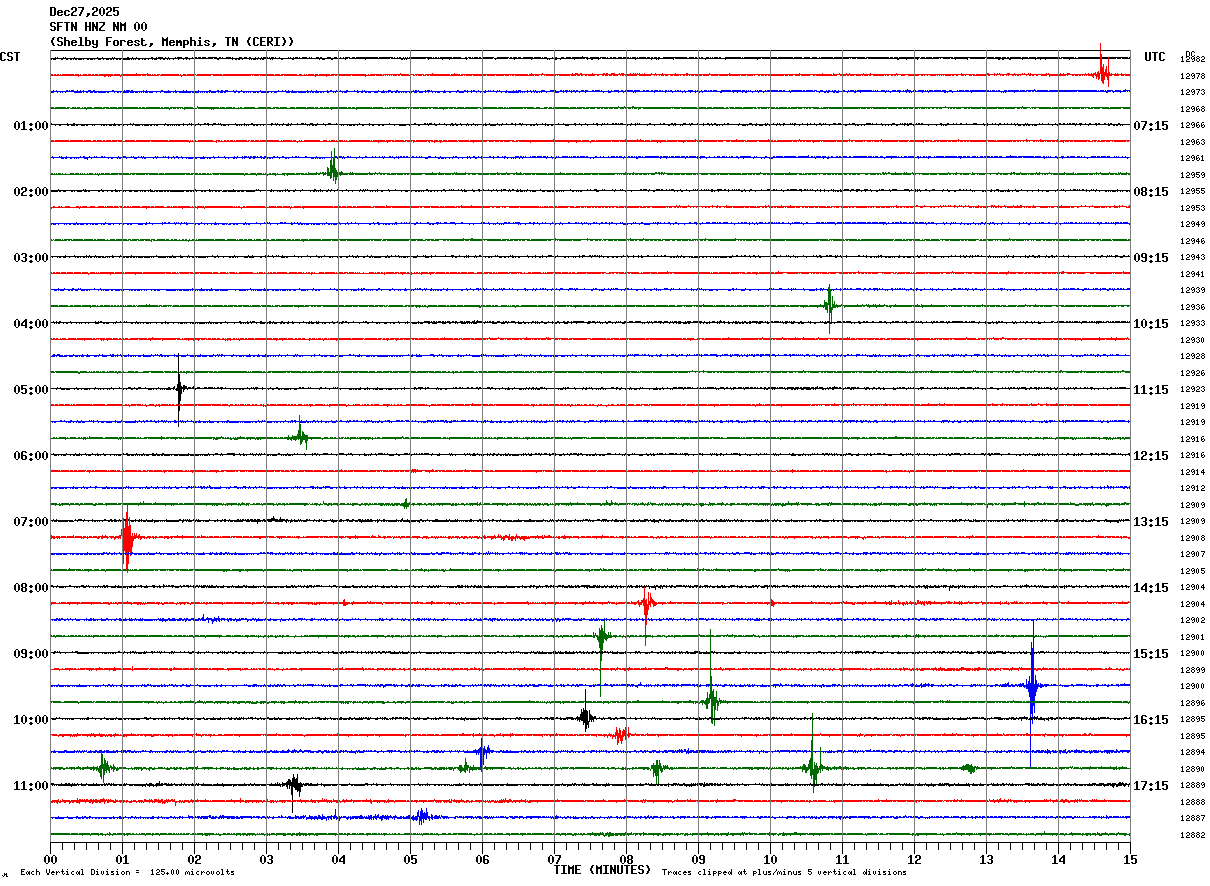The width and height of the screenshot is (1210, 886).
Task: Select minute tick label 12 on time axis
Action: tap(914, 859)
